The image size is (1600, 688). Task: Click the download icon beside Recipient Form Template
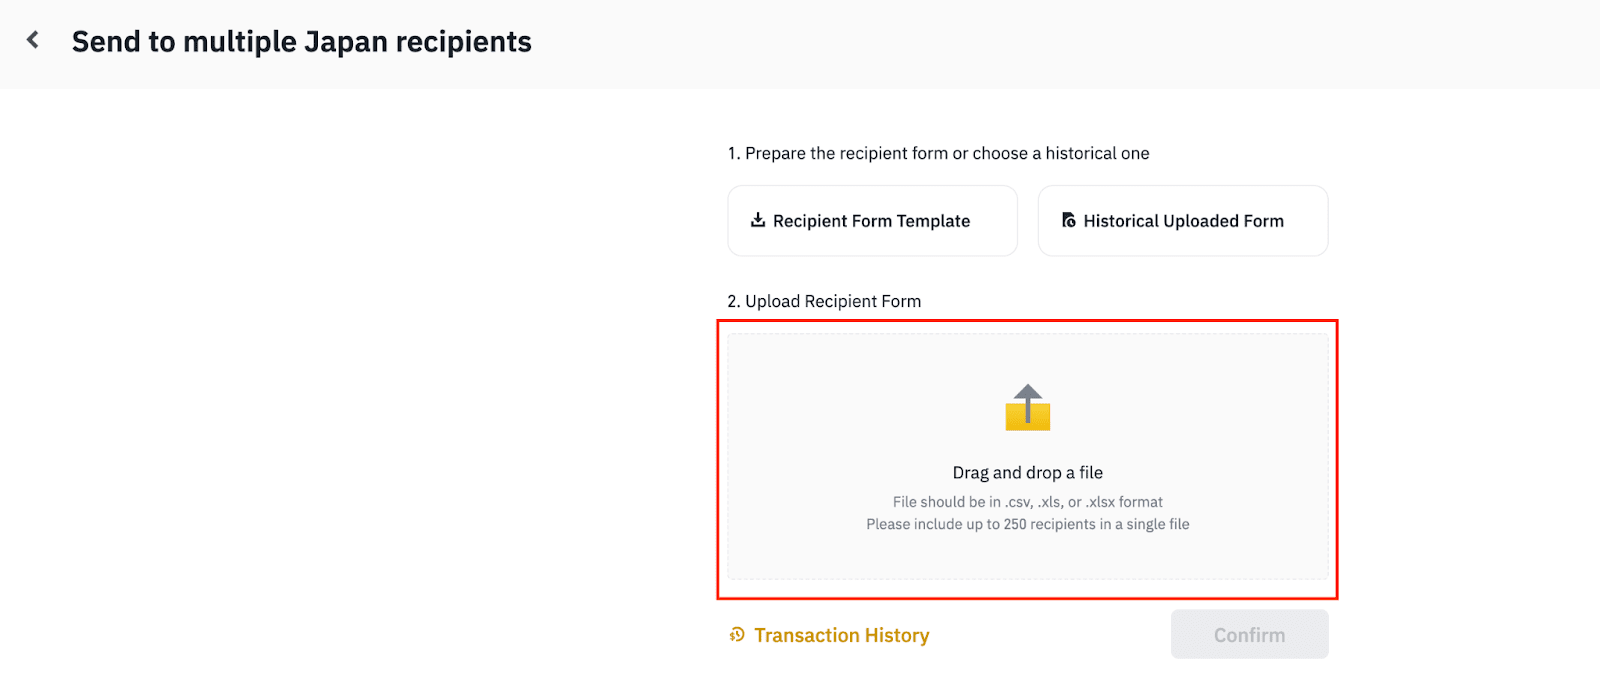(758, 220)
